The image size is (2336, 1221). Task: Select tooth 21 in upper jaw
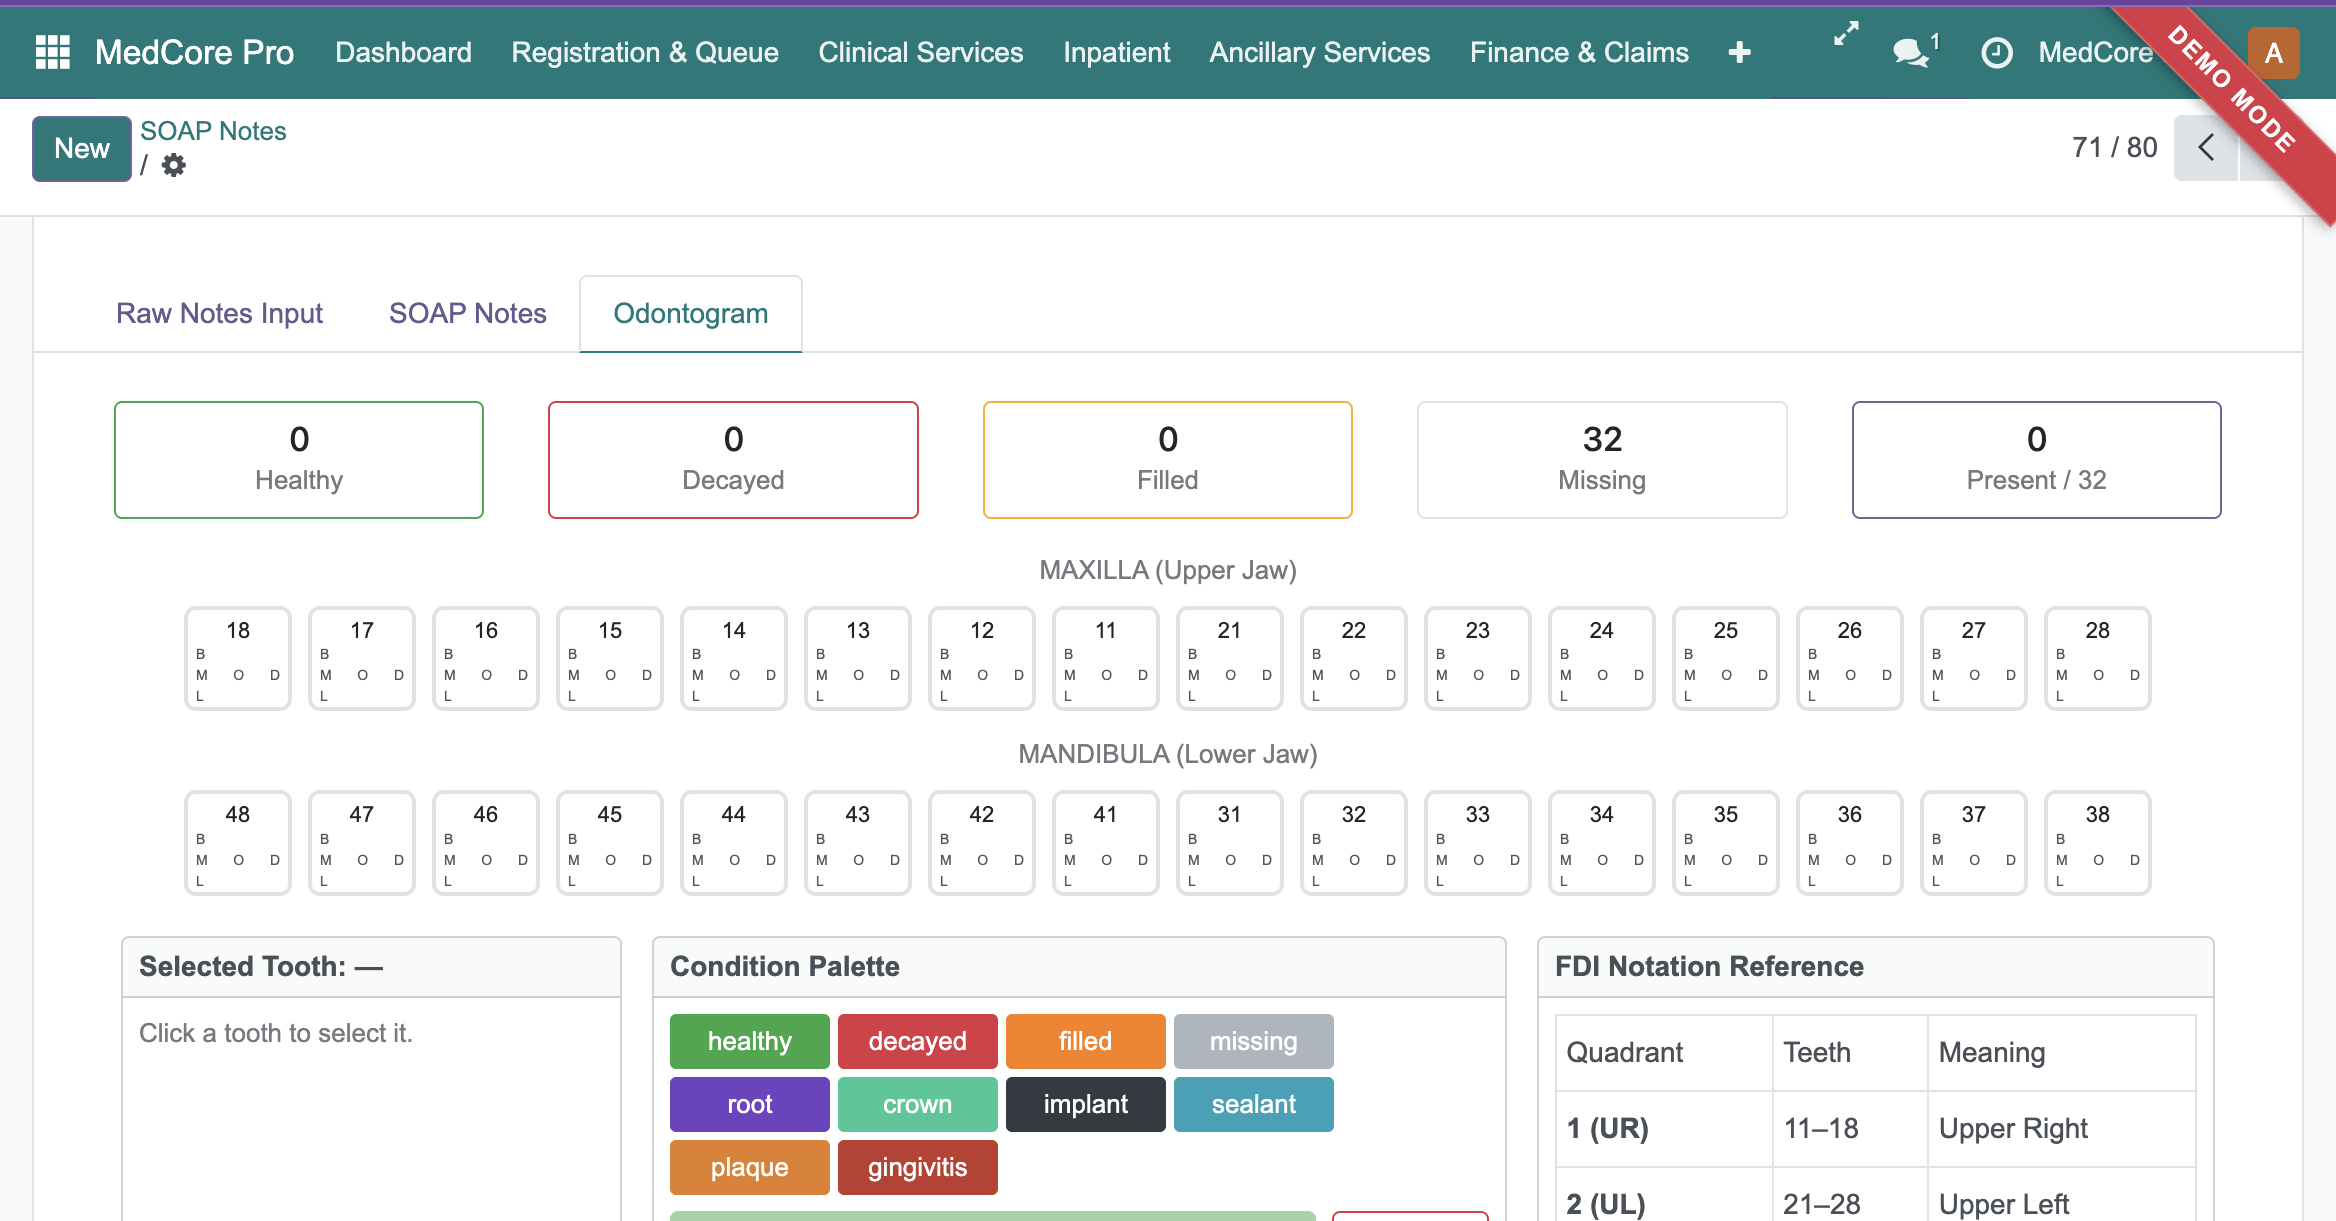click(x=1230, y=658)
